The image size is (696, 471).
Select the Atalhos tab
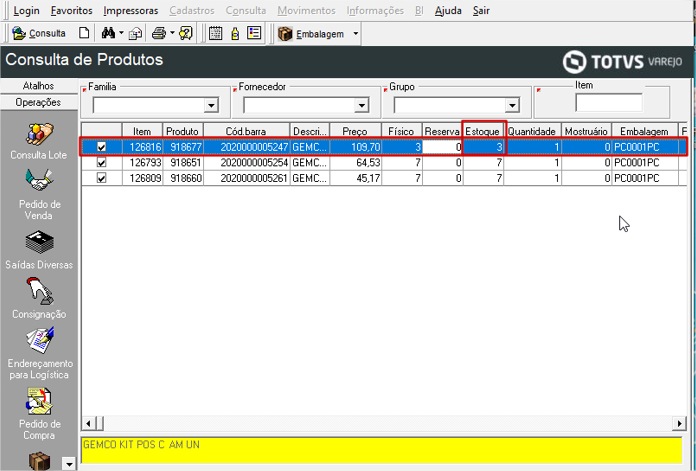pyautogui.click(x=39, y=86)
